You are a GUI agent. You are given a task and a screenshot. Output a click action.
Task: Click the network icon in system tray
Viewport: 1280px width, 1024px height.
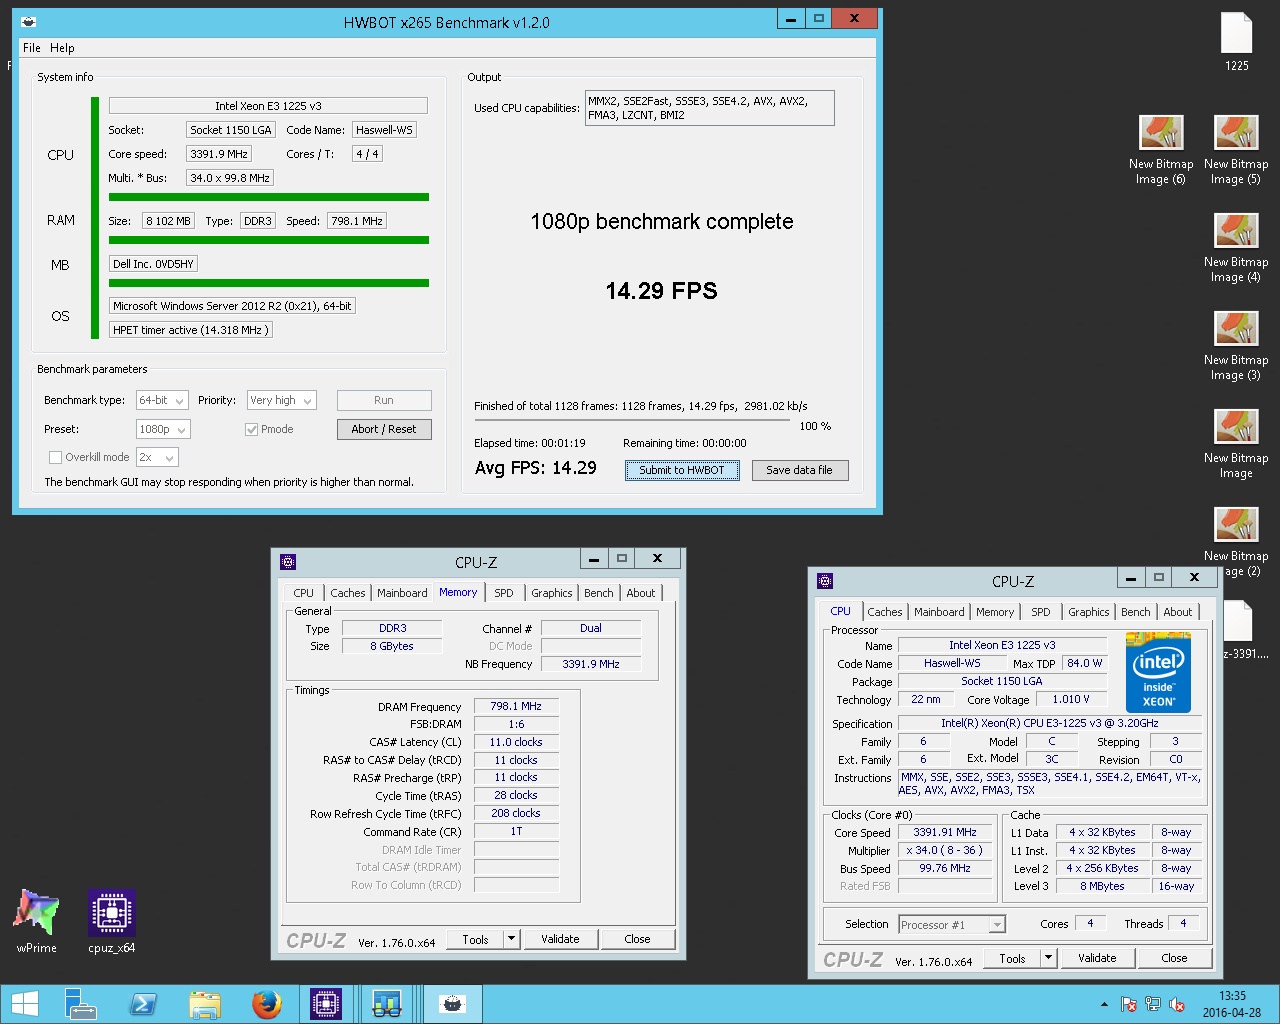coord(1153,1005)
